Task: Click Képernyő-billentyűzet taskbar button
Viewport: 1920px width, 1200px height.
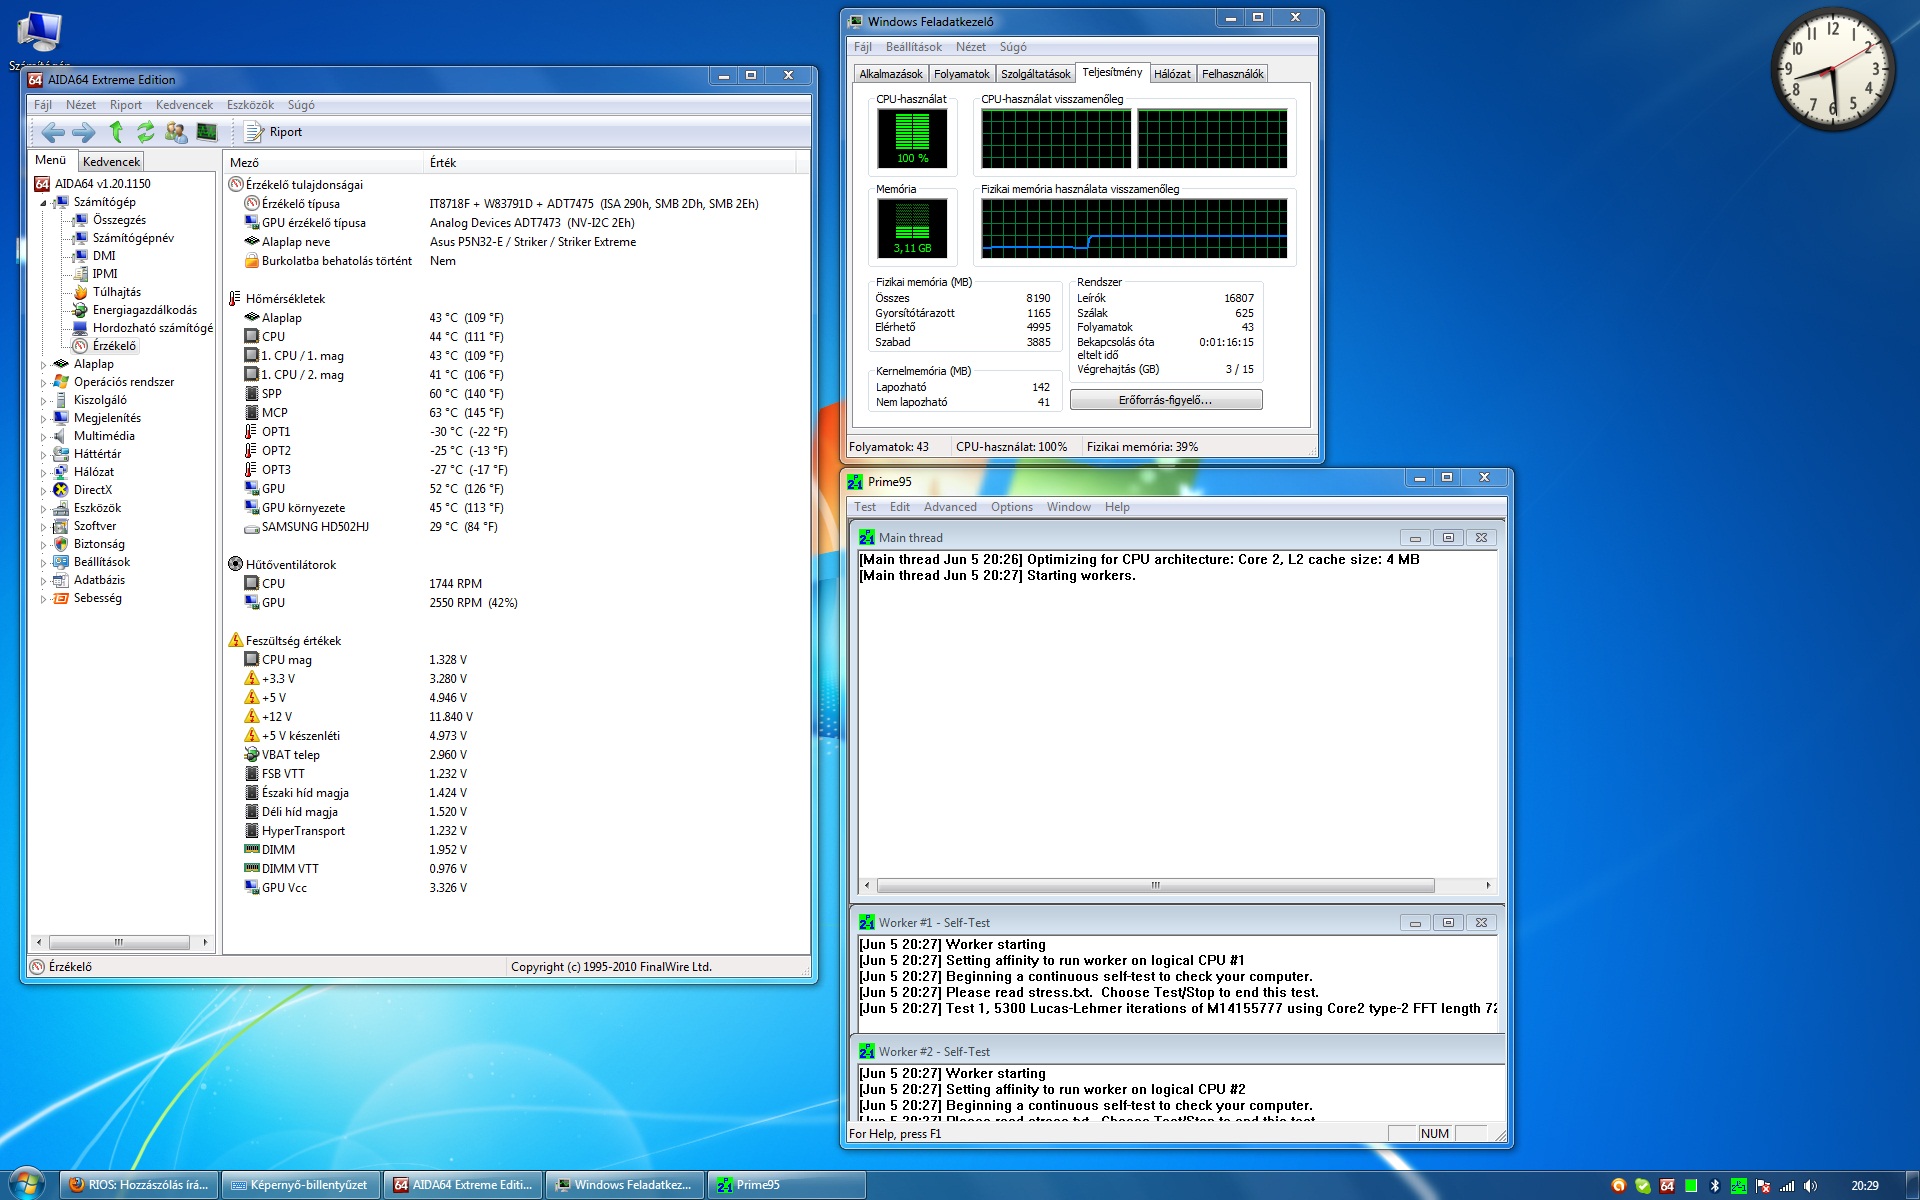Action: coord(301,1185)
